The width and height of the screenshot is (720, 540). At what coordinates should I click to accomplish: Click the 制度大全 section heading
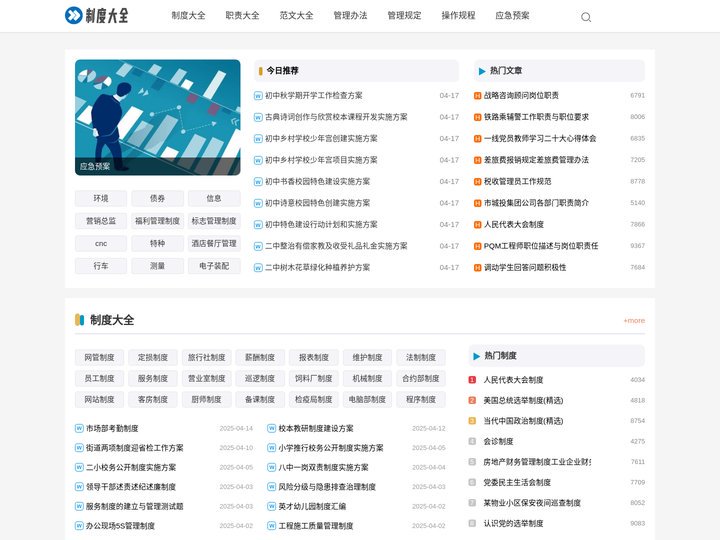pyautogui.click(x=112, y=320)
